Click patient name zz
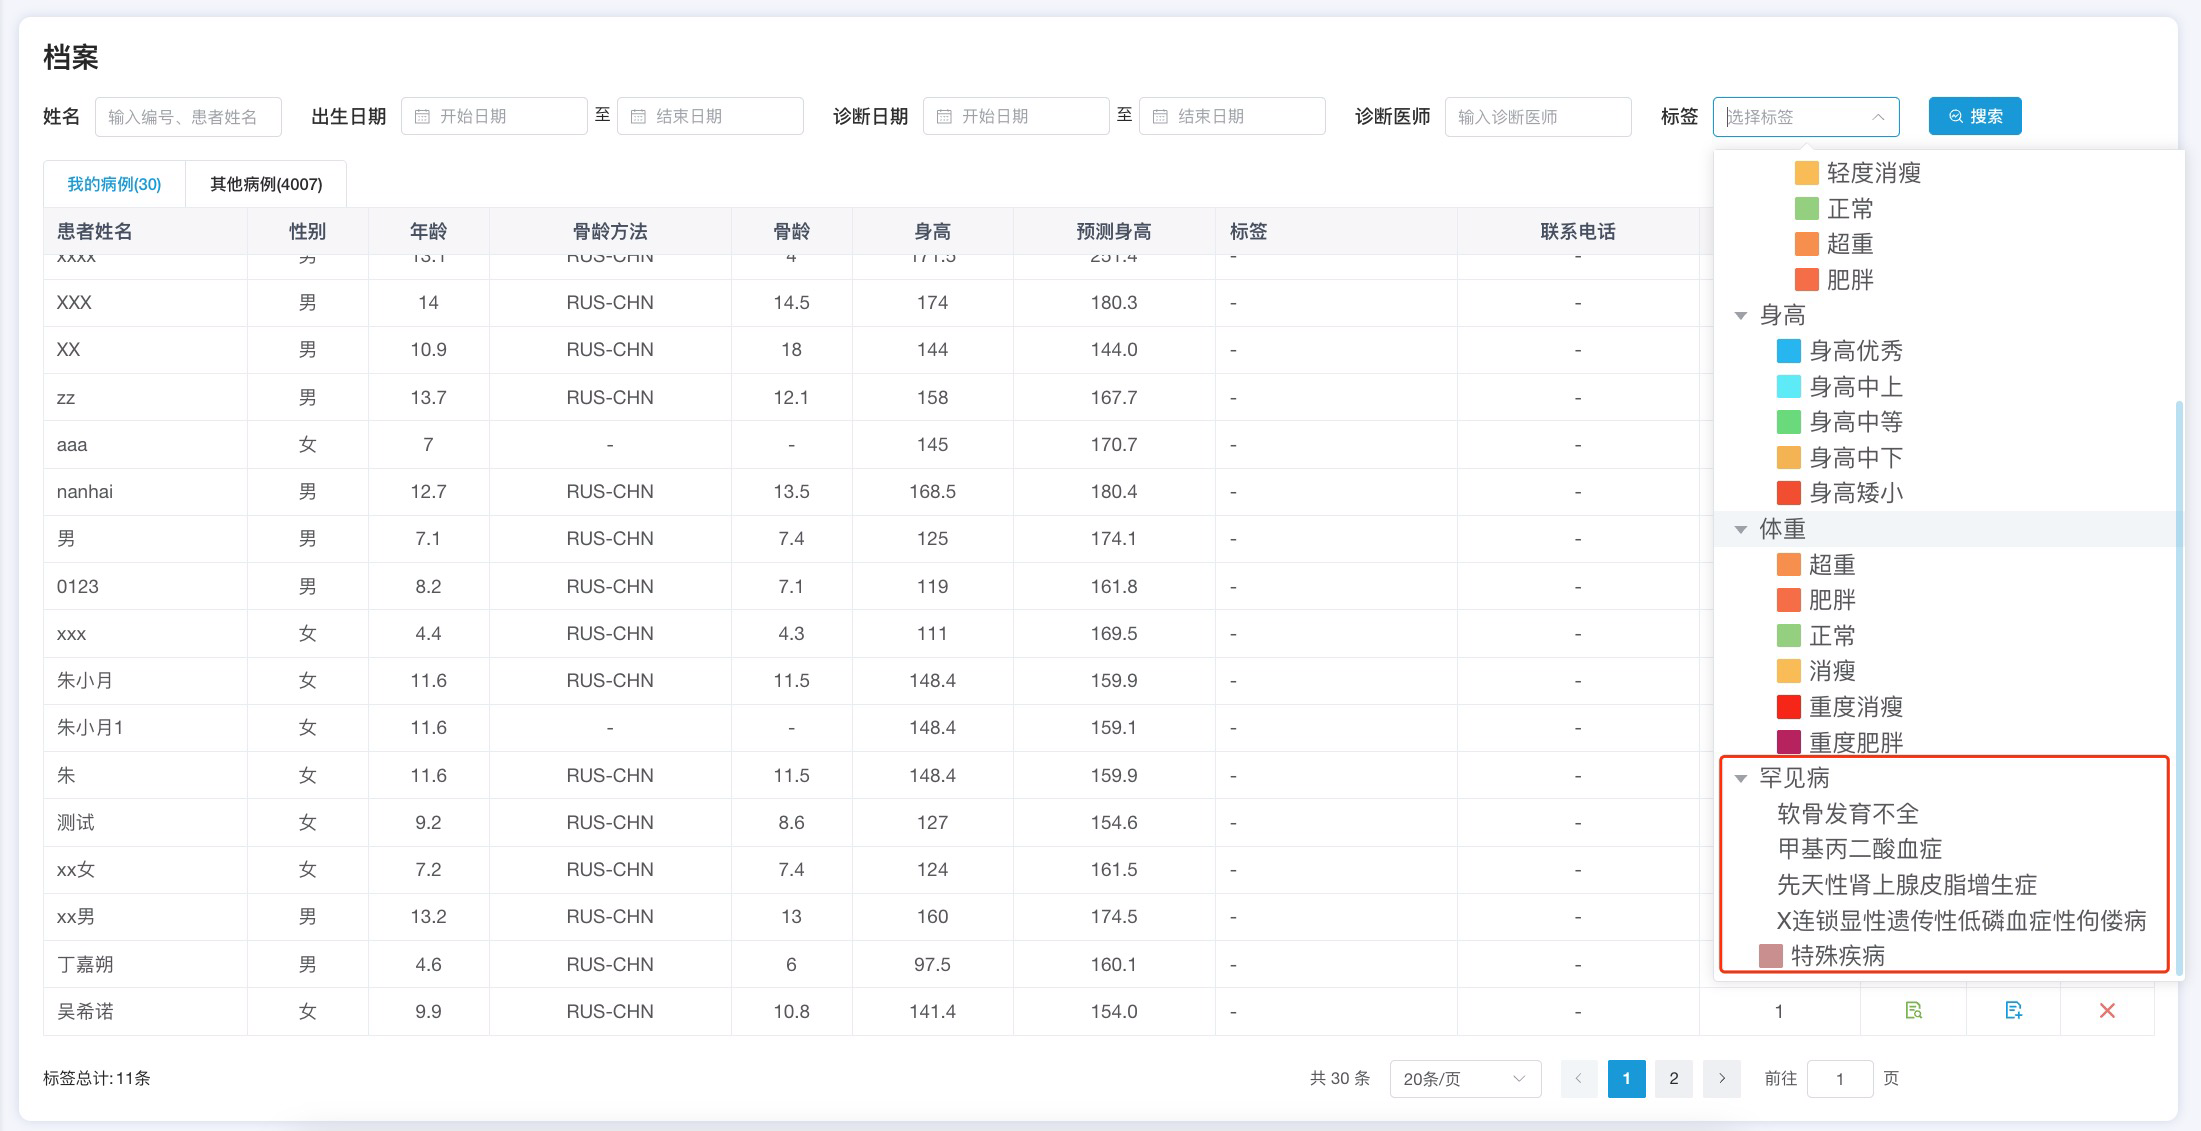2201x1131 pixels. 66,398
